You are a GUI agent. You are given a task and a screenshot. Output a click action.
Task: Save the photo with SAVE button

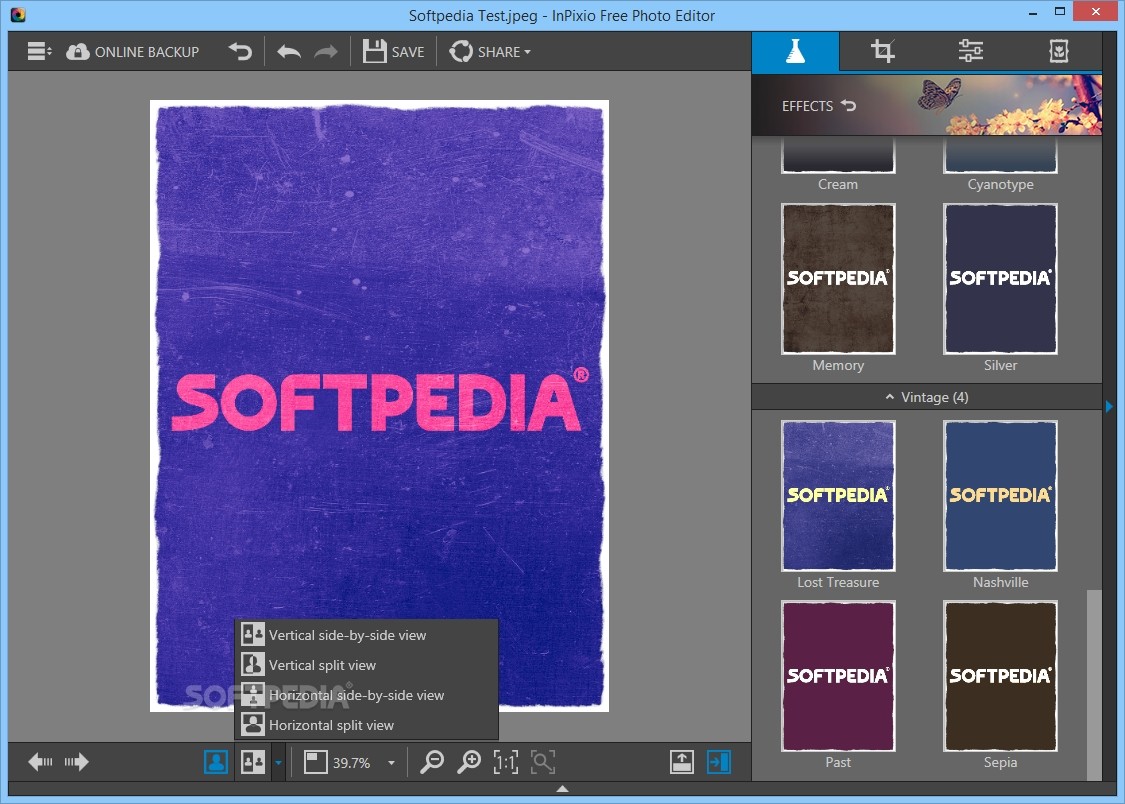coord(393,52)
